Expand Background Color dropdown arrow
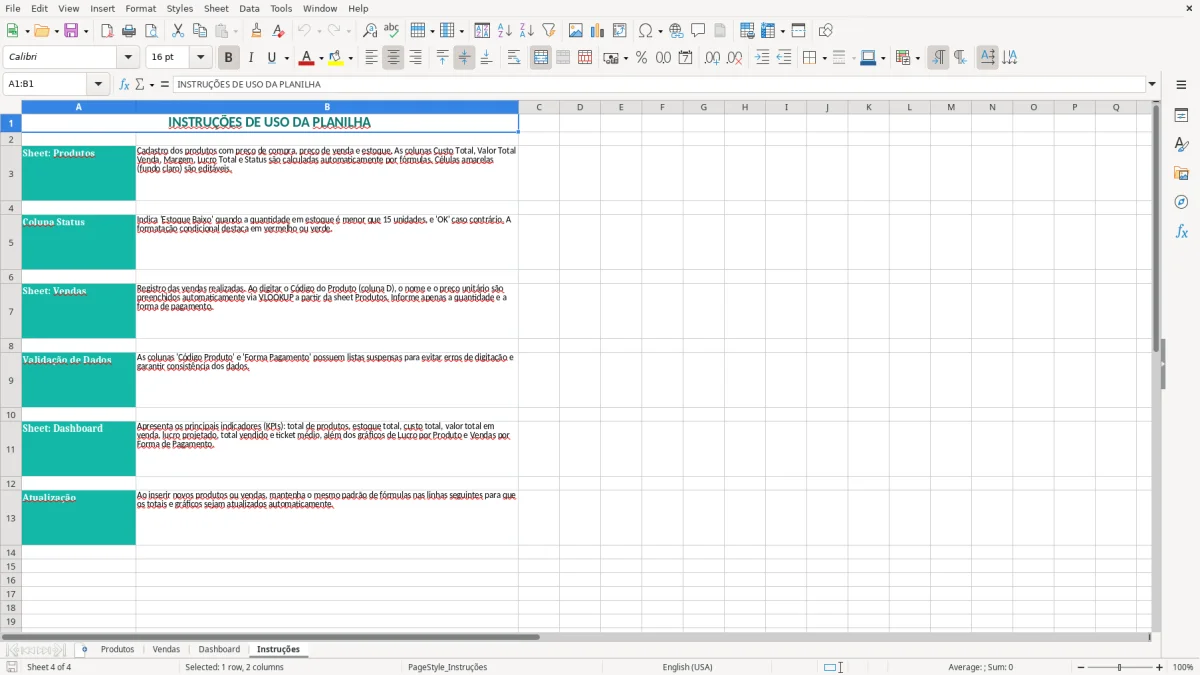1200x675 pixels. click(x=350, y=58)
